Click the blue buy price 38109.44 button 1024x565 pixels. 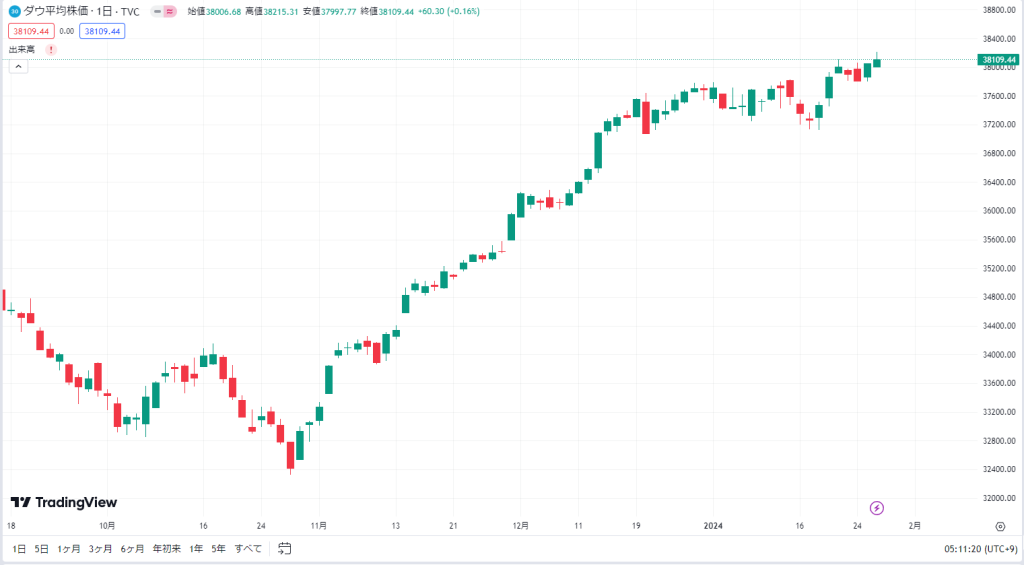click(x=103, y=31)
